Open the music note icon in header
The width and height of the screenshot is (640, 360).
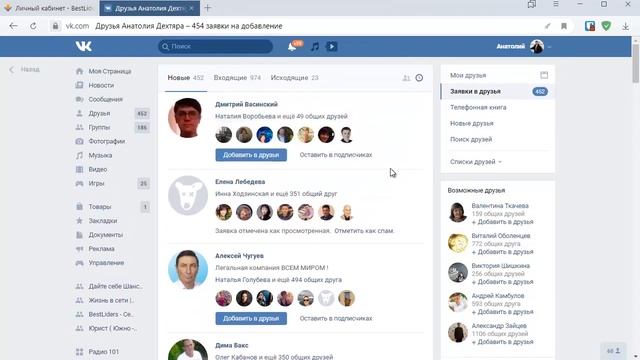point(314,47)
